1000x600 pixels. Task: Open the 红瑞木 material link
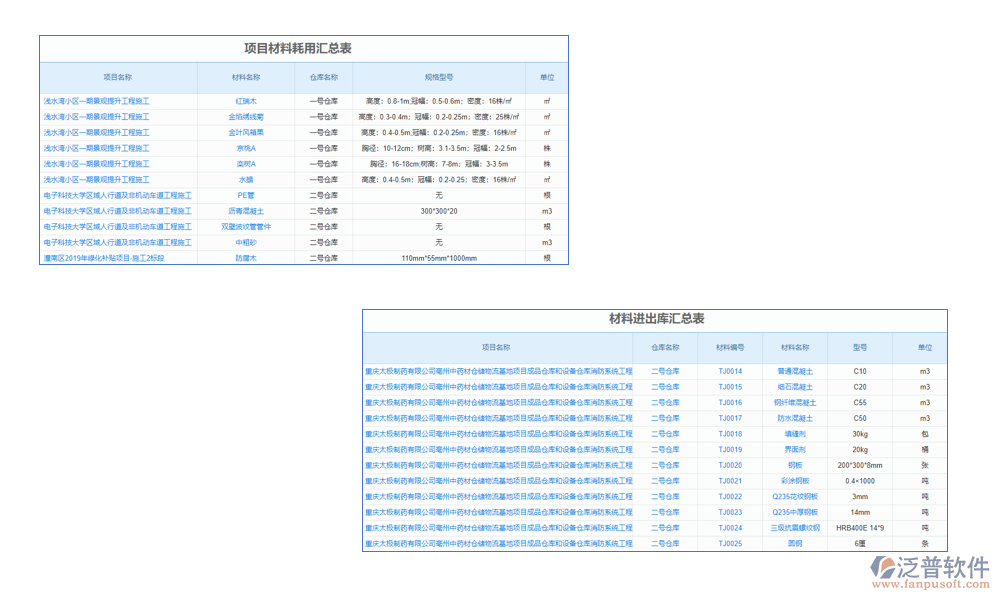(x=246, y=101)
